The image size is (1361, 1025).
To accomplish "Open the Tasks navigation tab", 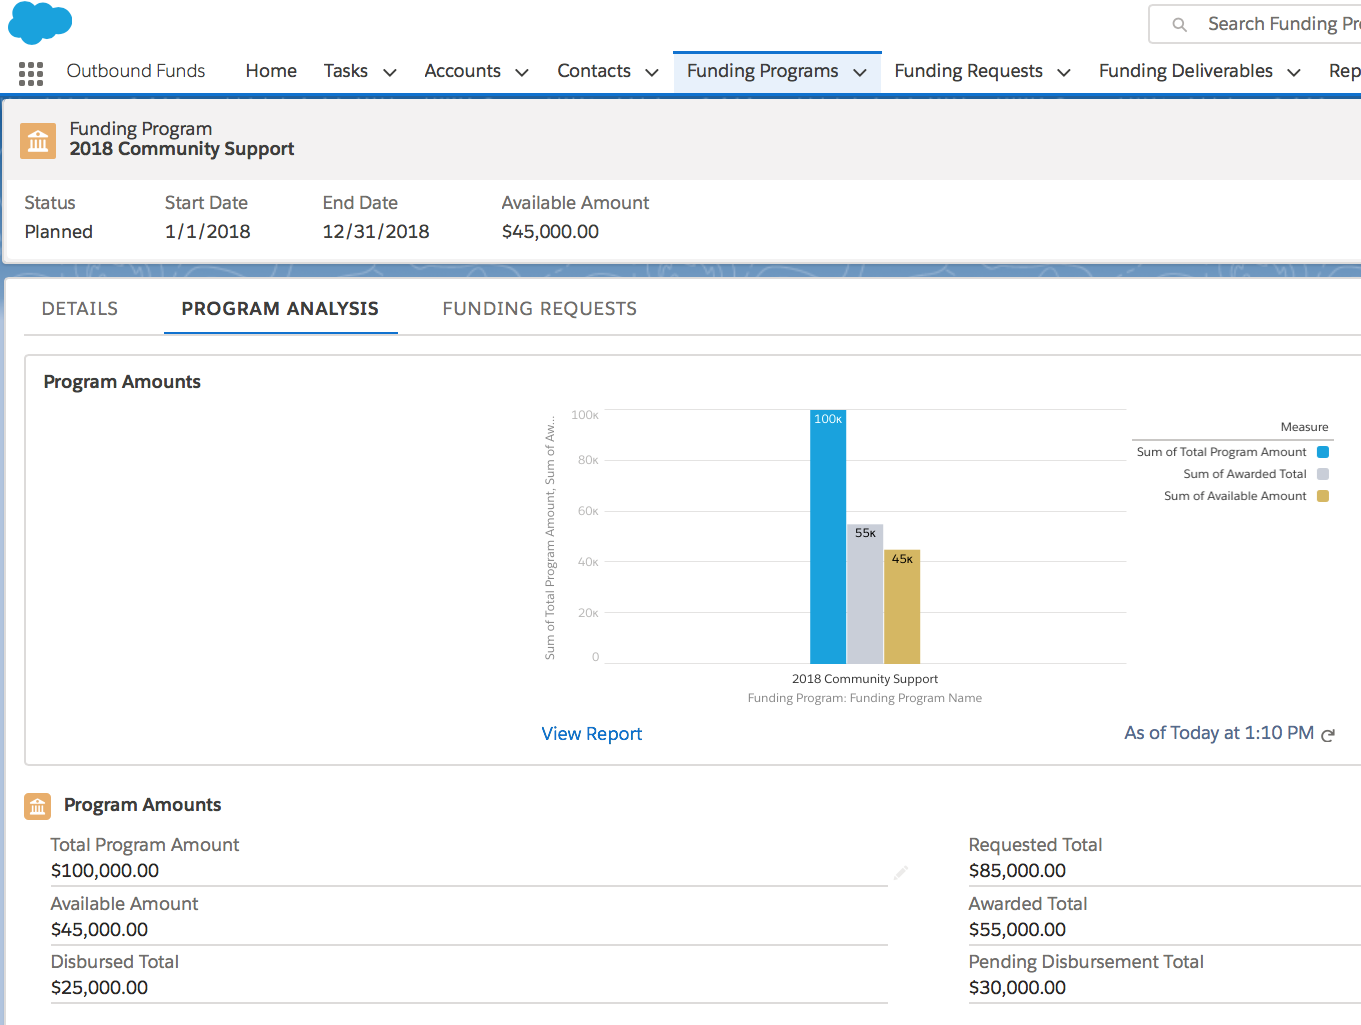I will click(x=346, y=71).
